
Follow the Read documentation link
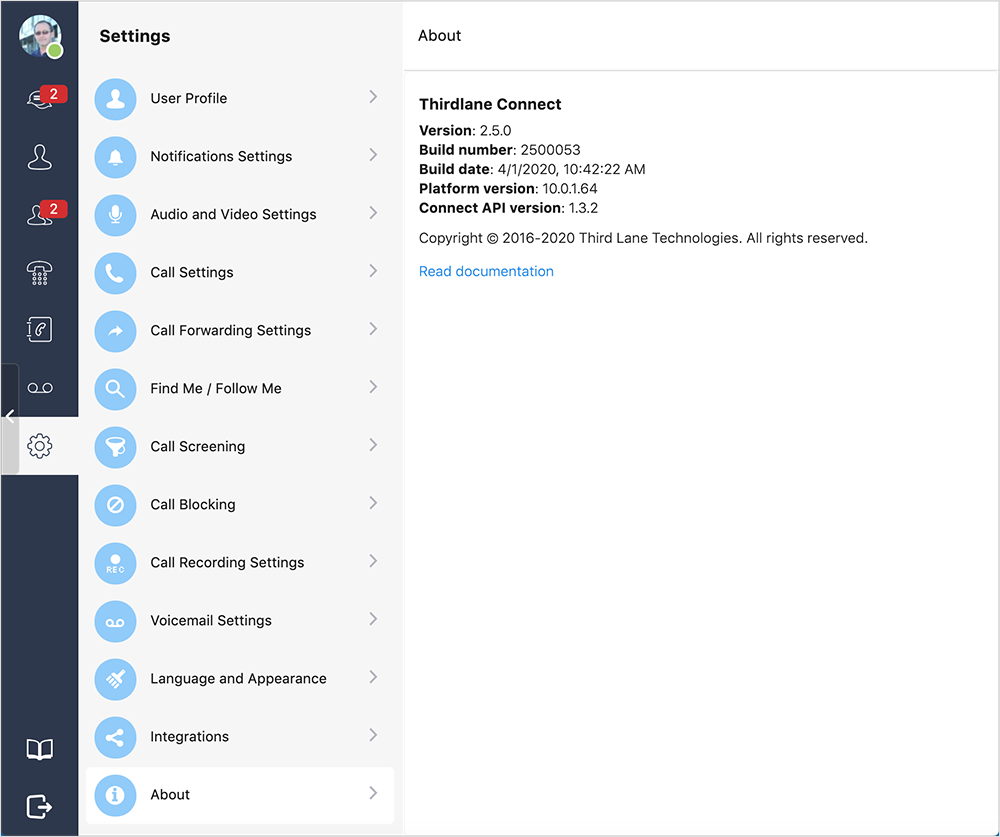pyautogui.click(x=486, y=271)
